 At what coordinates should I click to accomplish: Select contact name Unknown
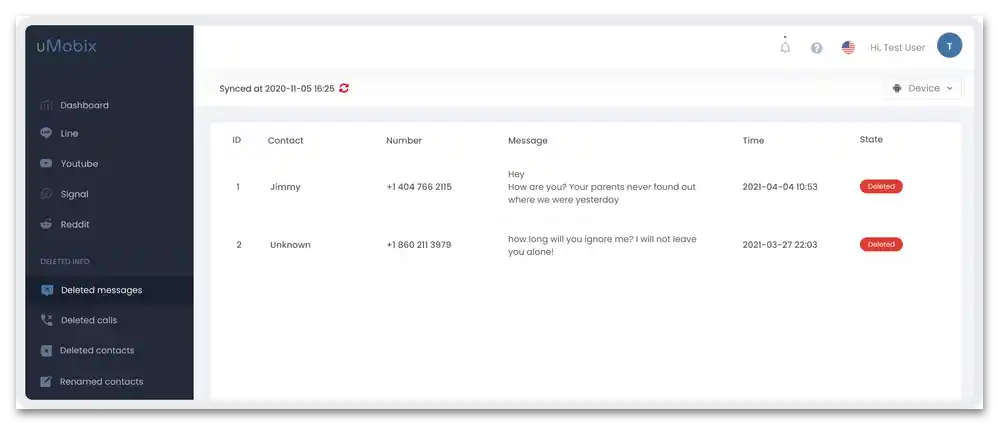290,245
